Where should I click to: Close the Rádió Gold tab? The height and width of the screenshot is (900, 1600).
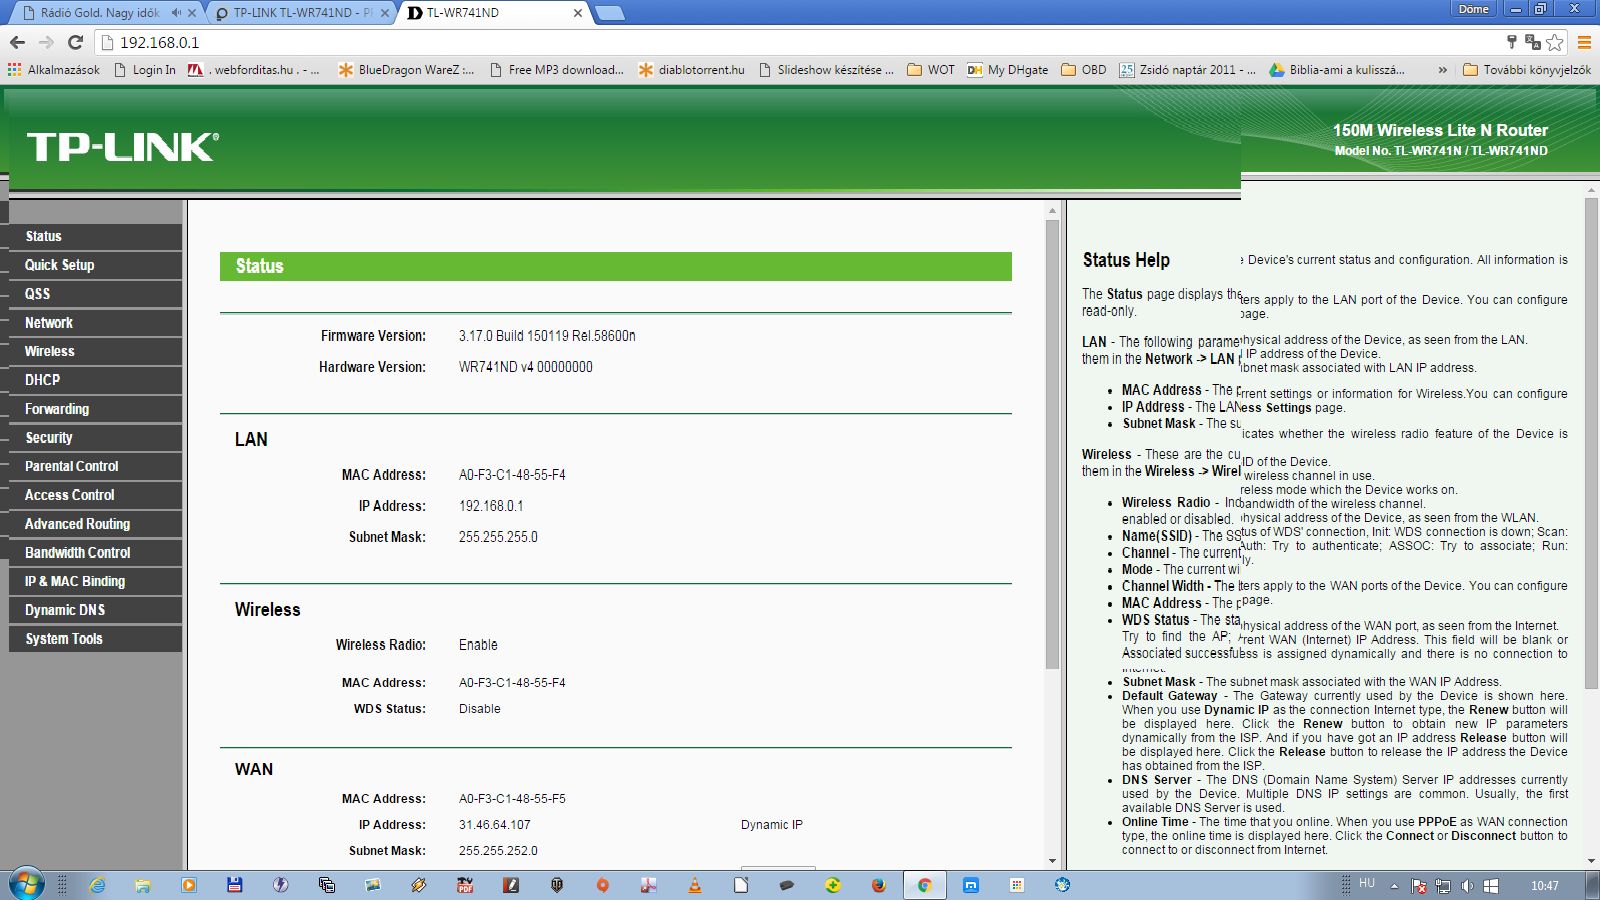[192, 13]
